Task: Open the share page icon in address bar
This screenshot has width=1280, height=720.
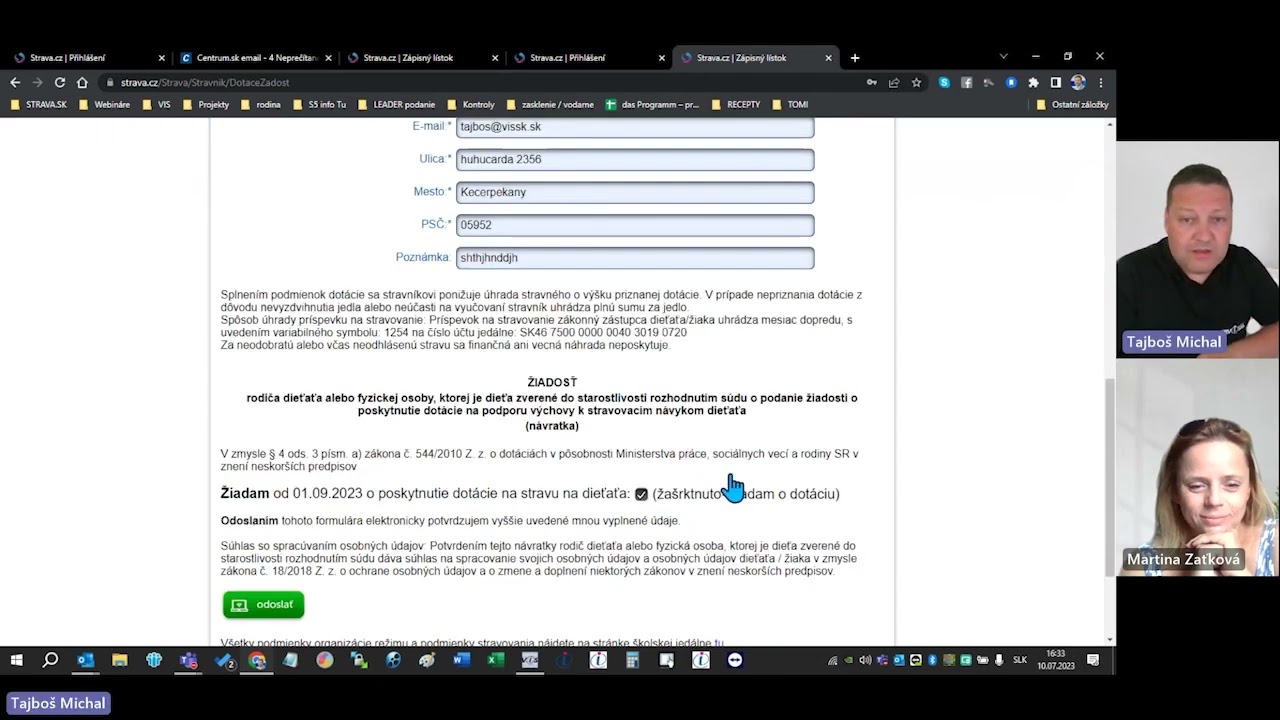Action: pos(894,83)
